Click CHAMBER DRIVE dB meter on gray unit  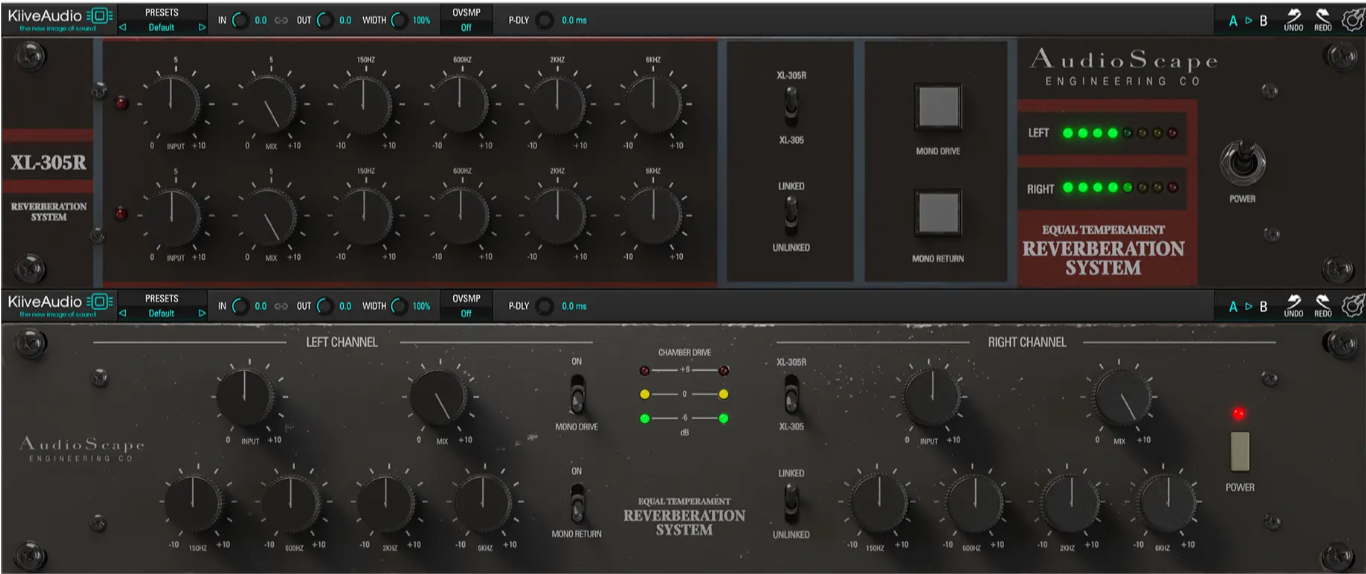click(684, 393)
